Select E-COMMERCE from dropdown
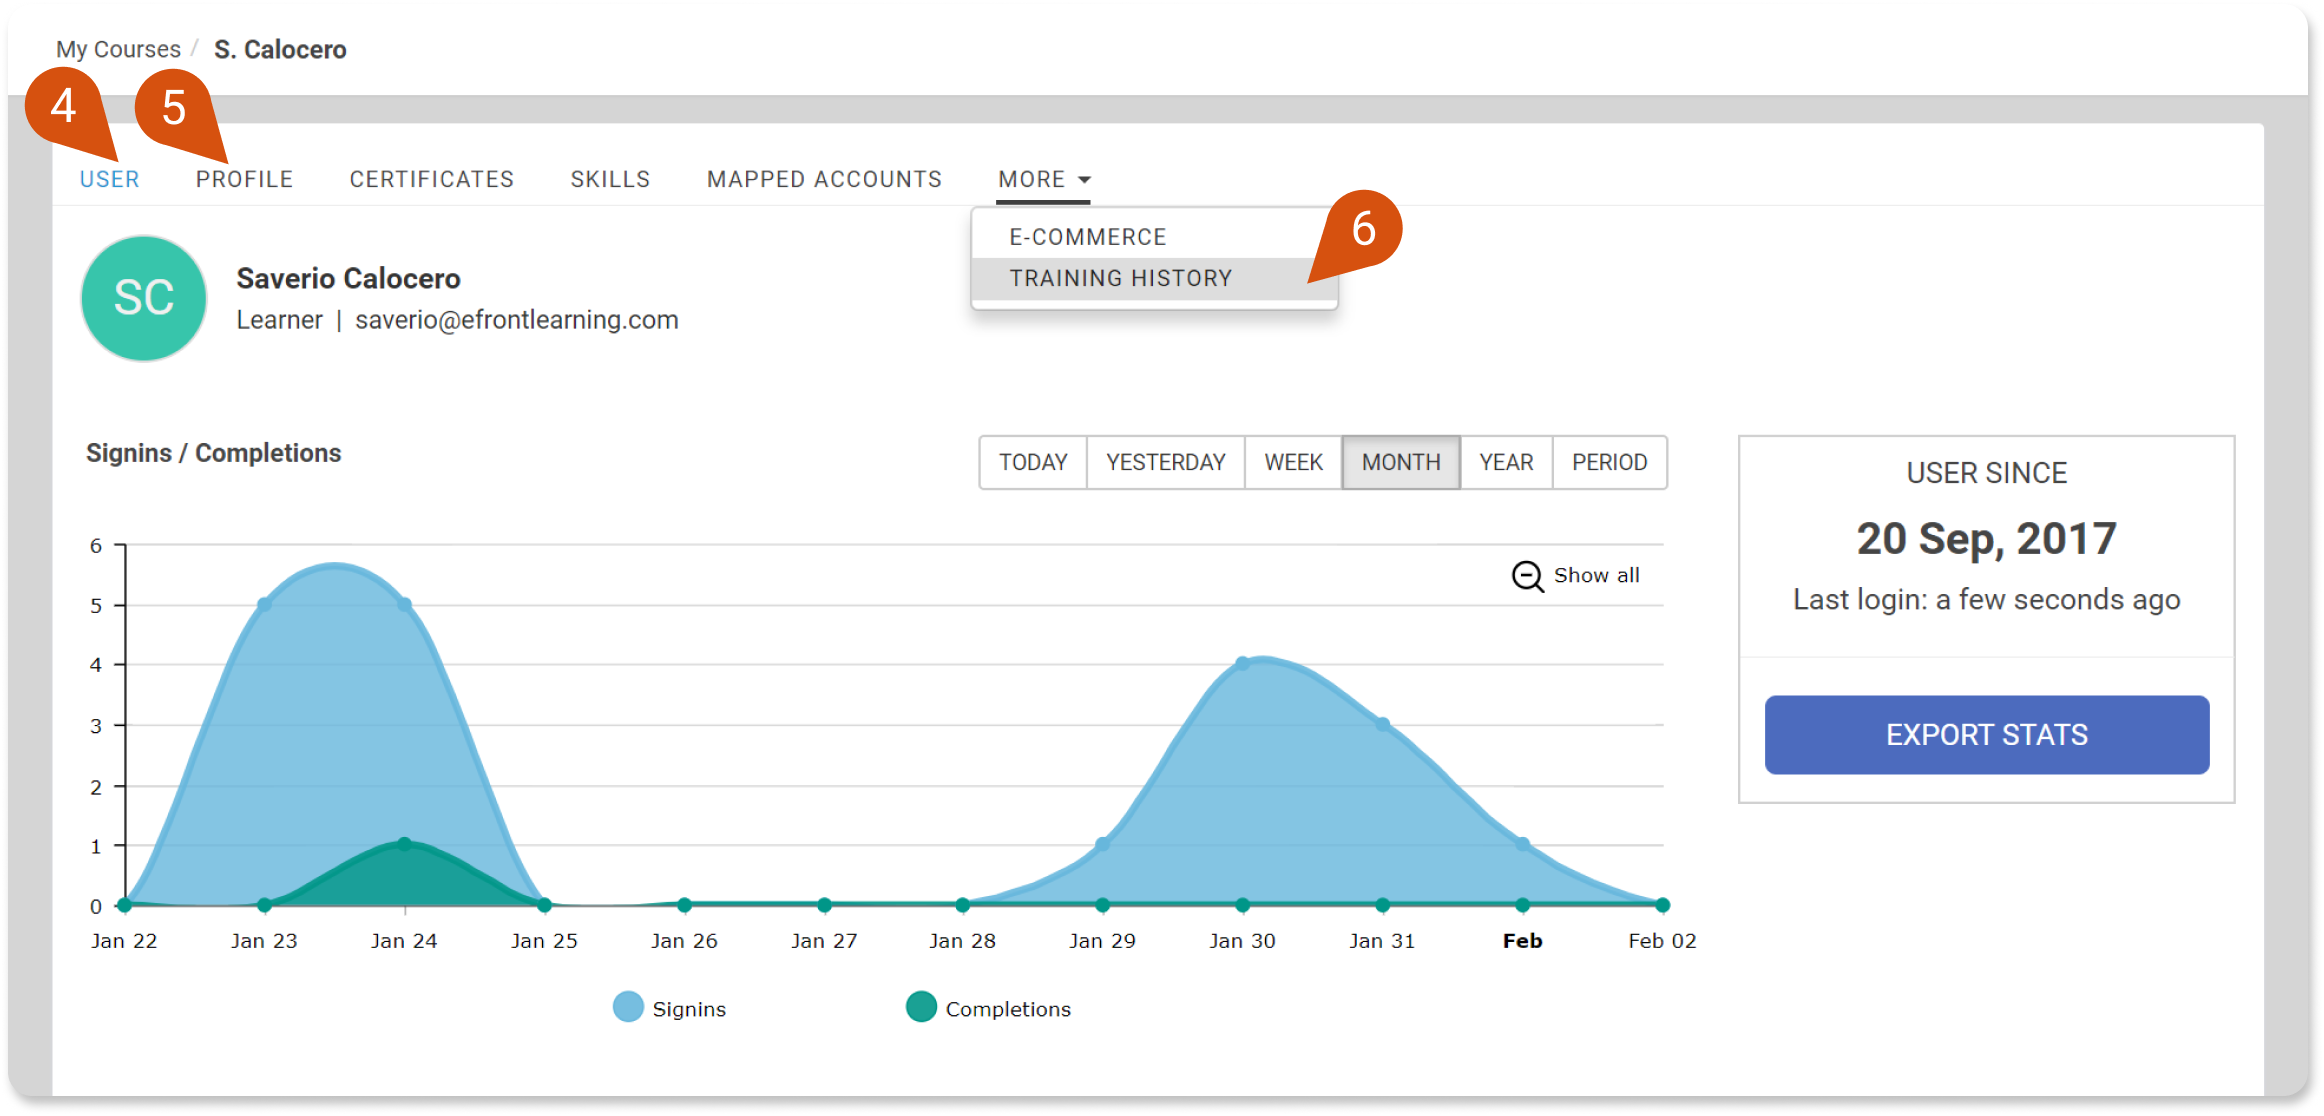2324x1116 pixels. coord(1089,236)
